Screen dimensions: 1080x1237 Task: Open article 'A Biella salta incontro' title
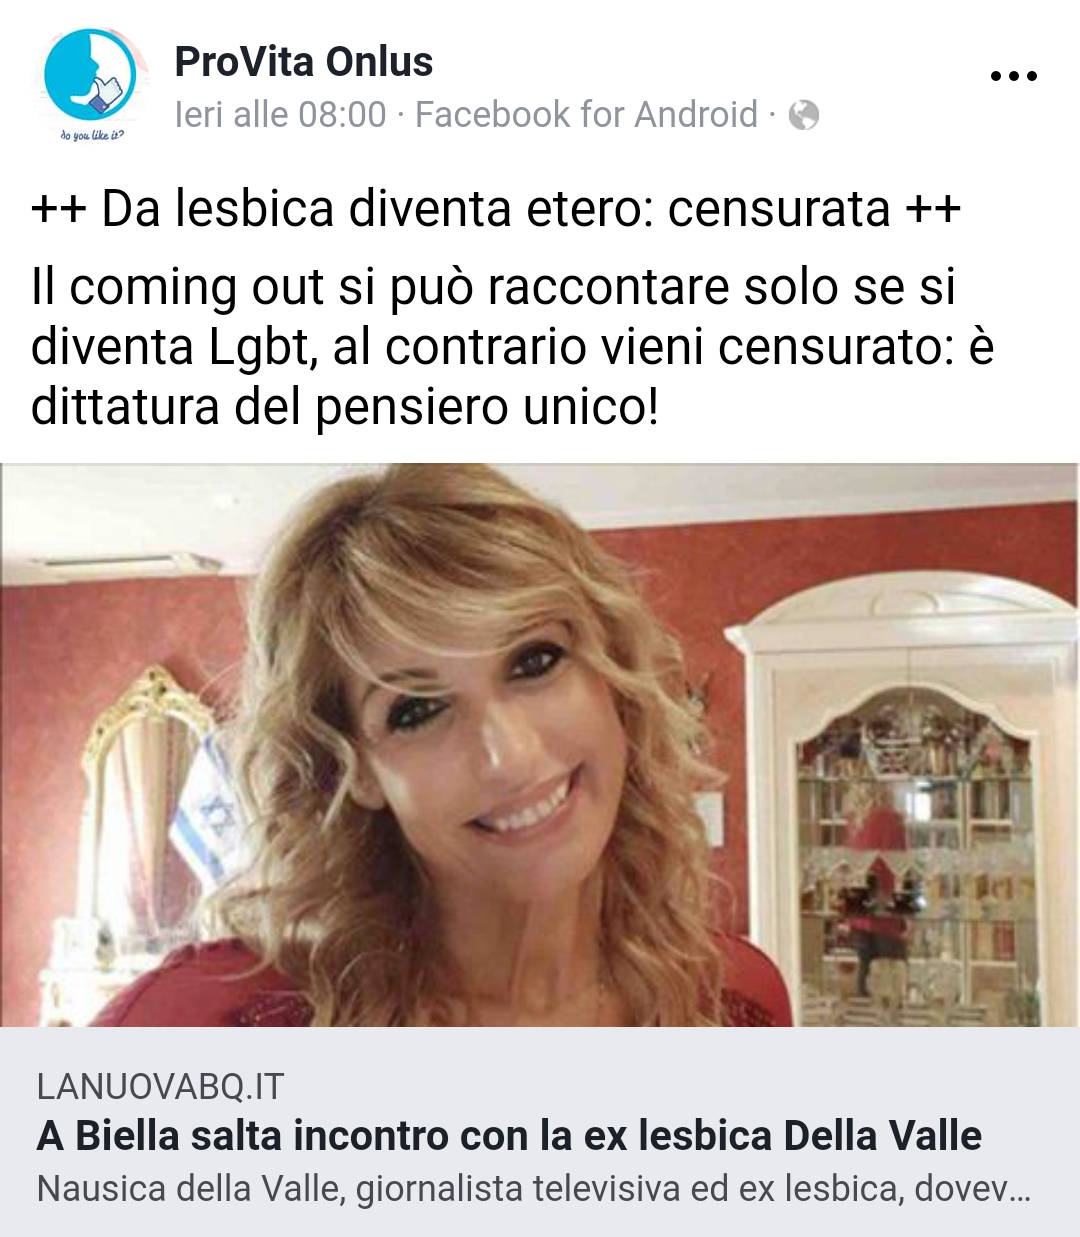pyautogui.click(x=509, y=1136)
